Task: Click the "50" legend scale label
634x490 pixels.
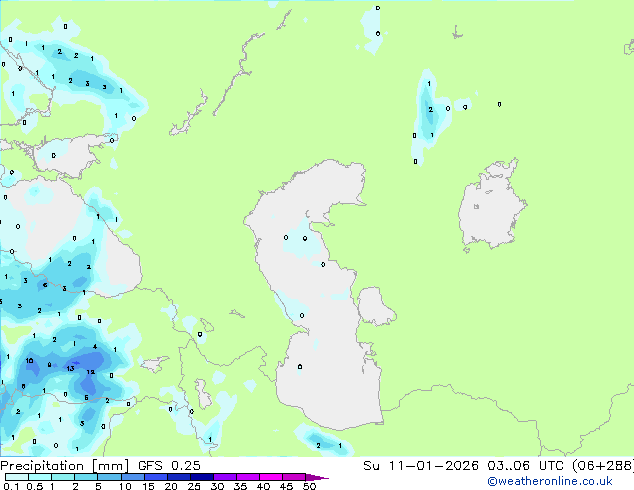Action: (310, 486)
